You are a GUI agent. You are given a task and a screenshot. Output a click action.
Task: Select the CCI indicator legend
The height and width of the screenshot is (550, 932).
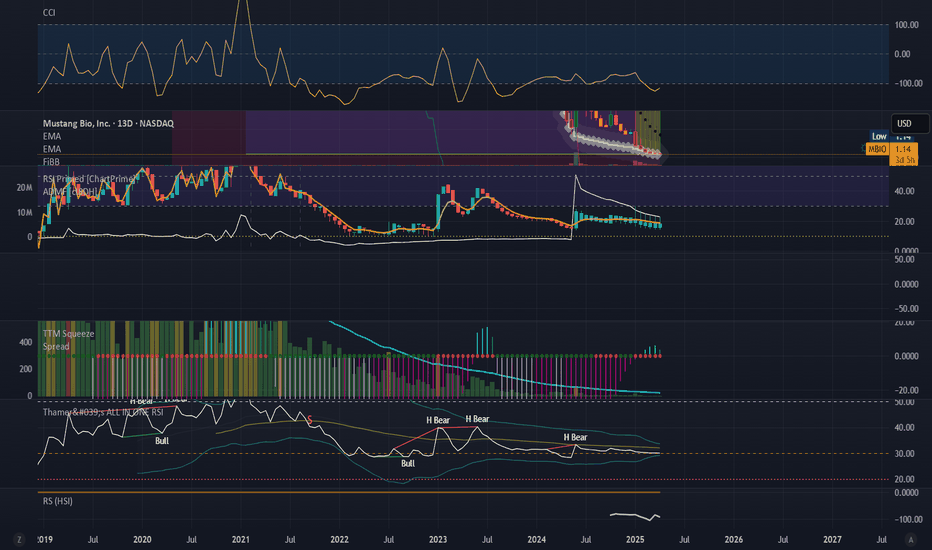point(49,12)
